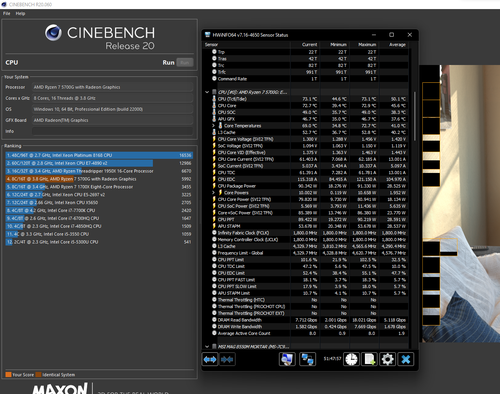
Task: Click lightning icon beside APU STAPM
Action: [x=214, y=226]
